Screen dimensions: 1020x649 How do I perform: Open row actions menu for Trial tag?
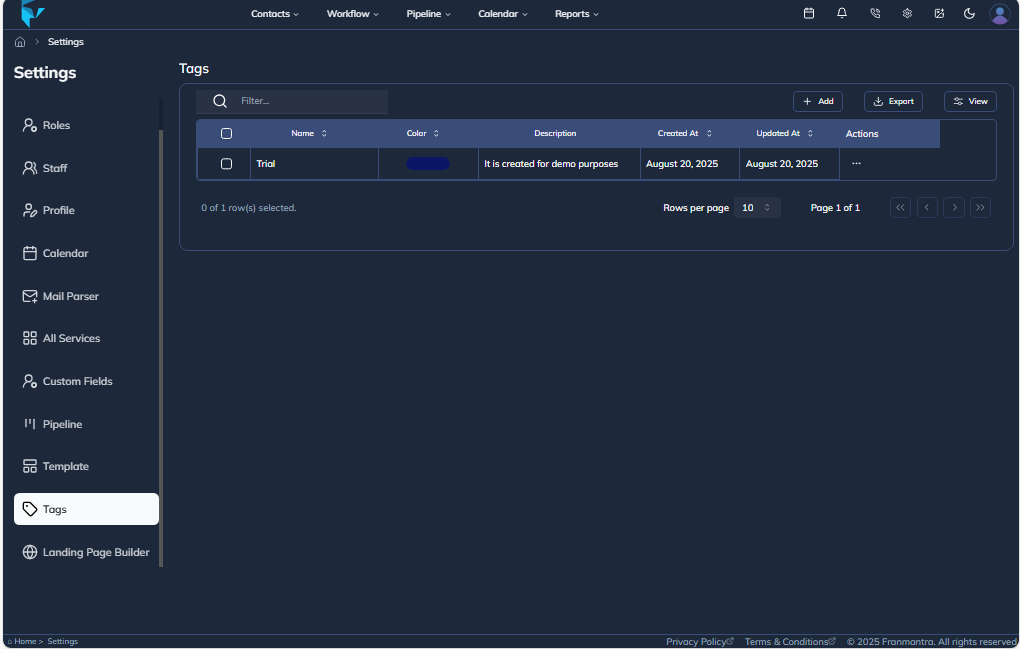click(856, 163)
